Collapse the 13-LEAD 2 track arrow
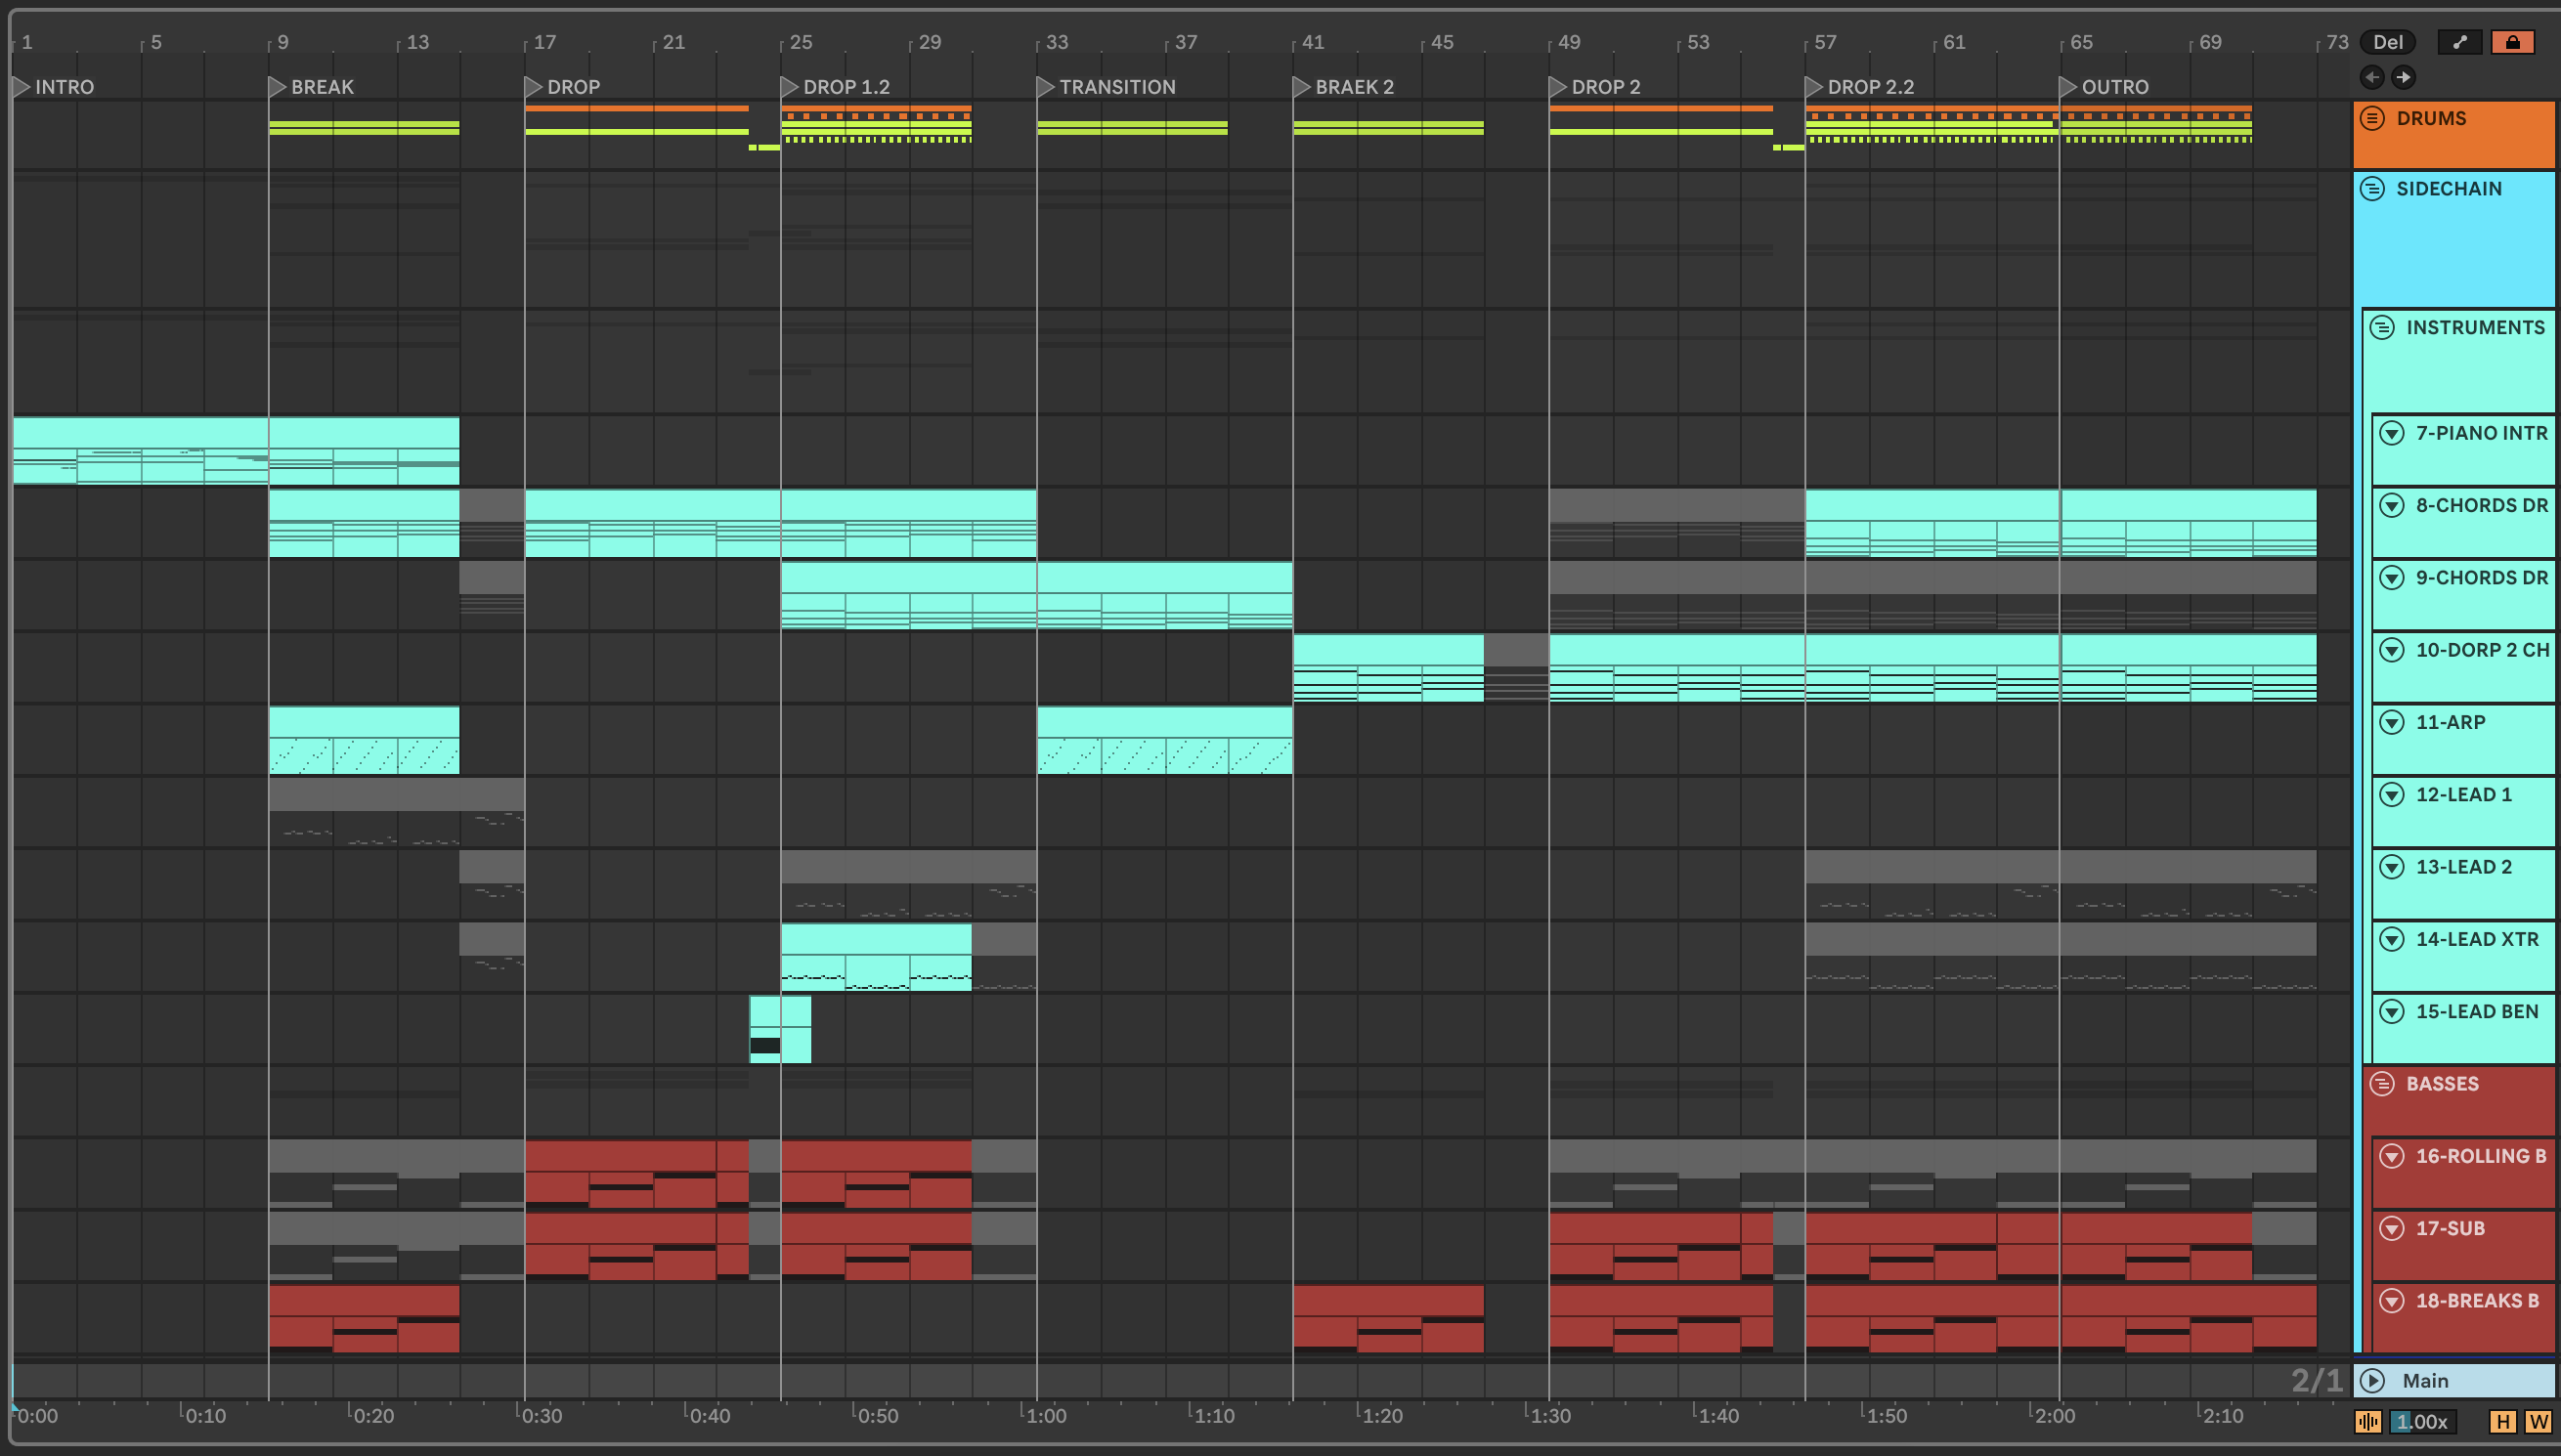This screenshot has height=1456, width=2561. [2392, 867]
